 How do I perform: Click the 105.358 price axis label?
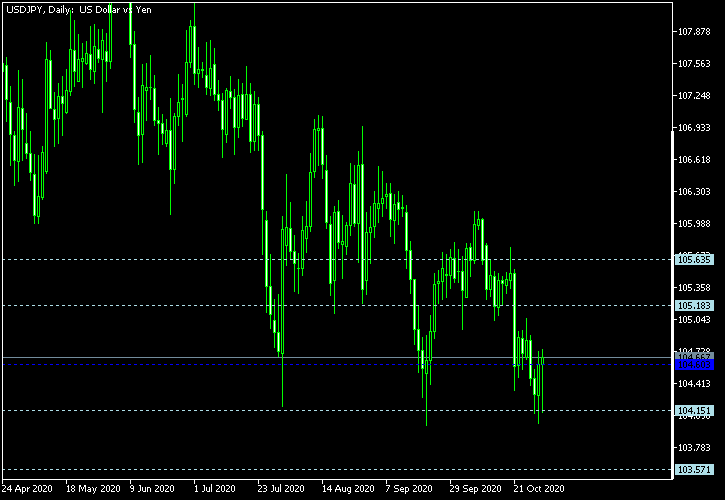694,288
